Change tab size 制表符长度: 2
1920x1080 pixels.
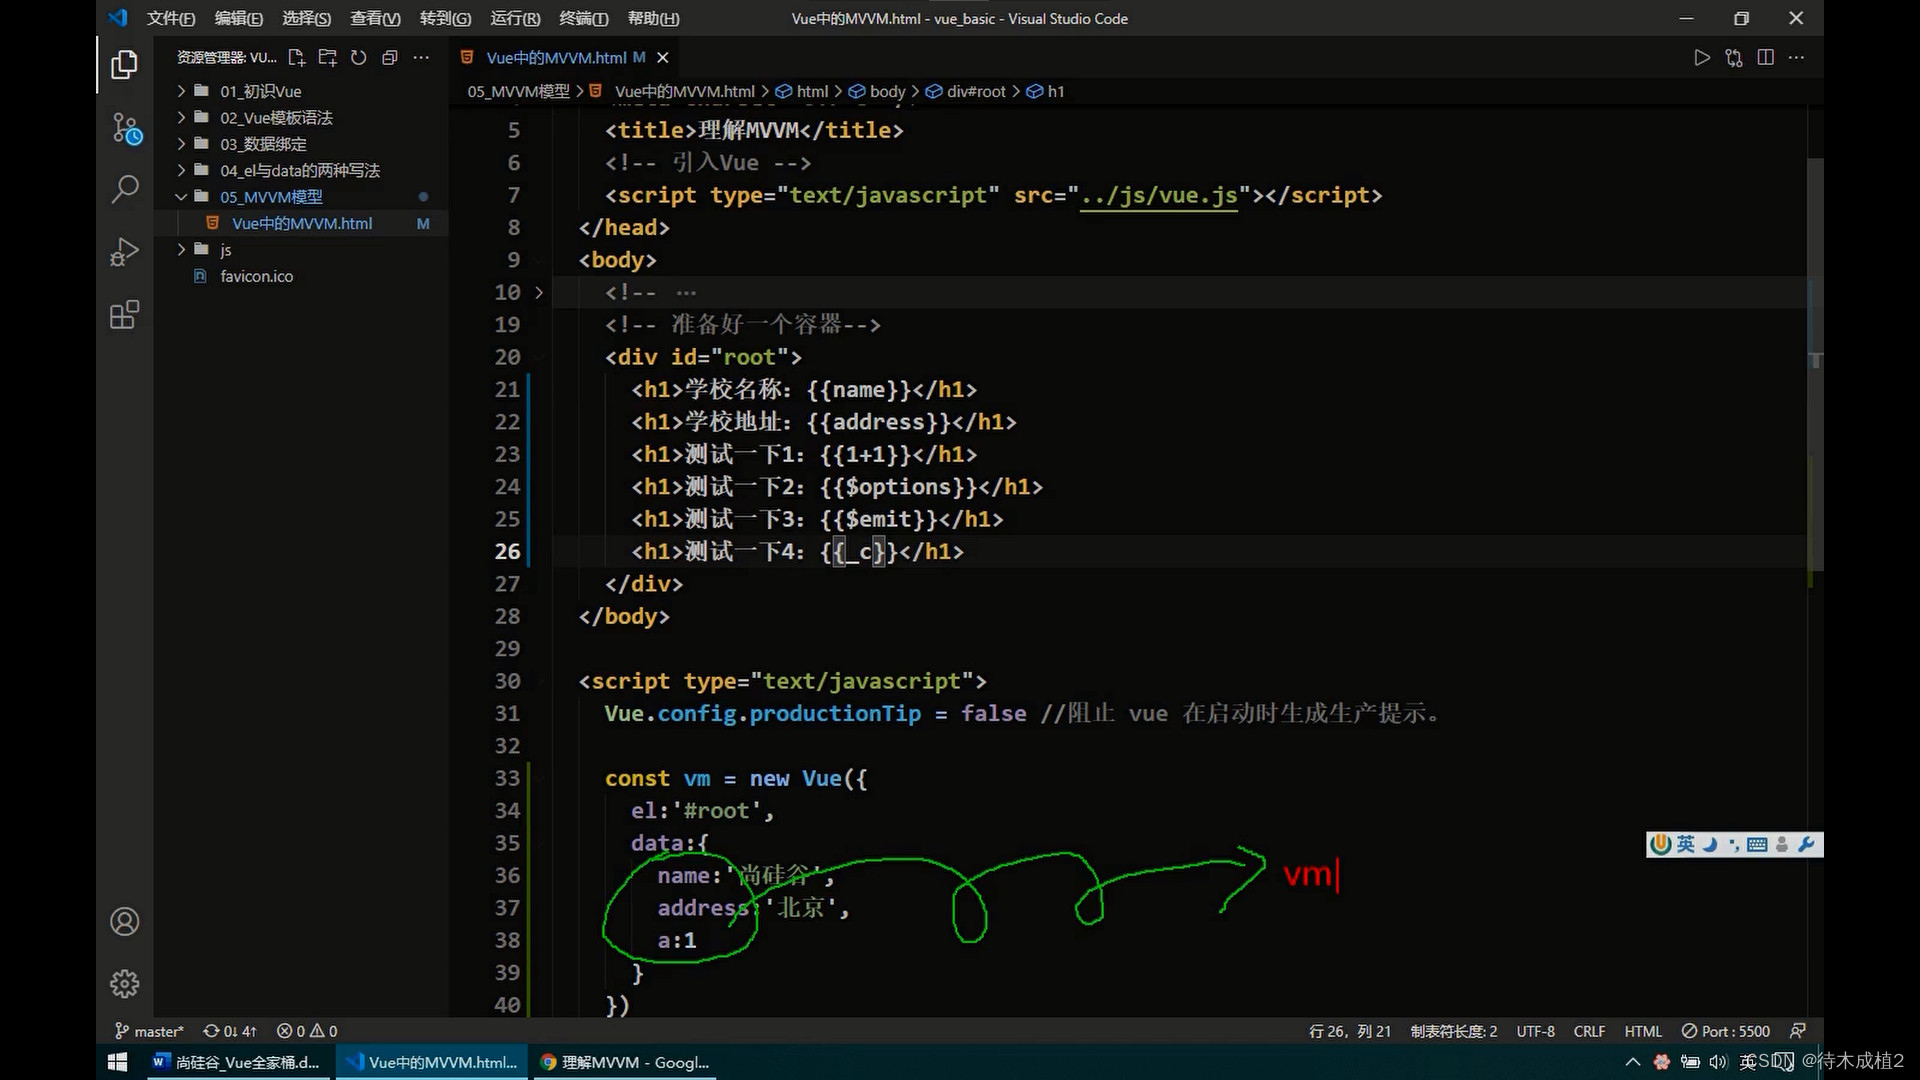point(1453,1031)
